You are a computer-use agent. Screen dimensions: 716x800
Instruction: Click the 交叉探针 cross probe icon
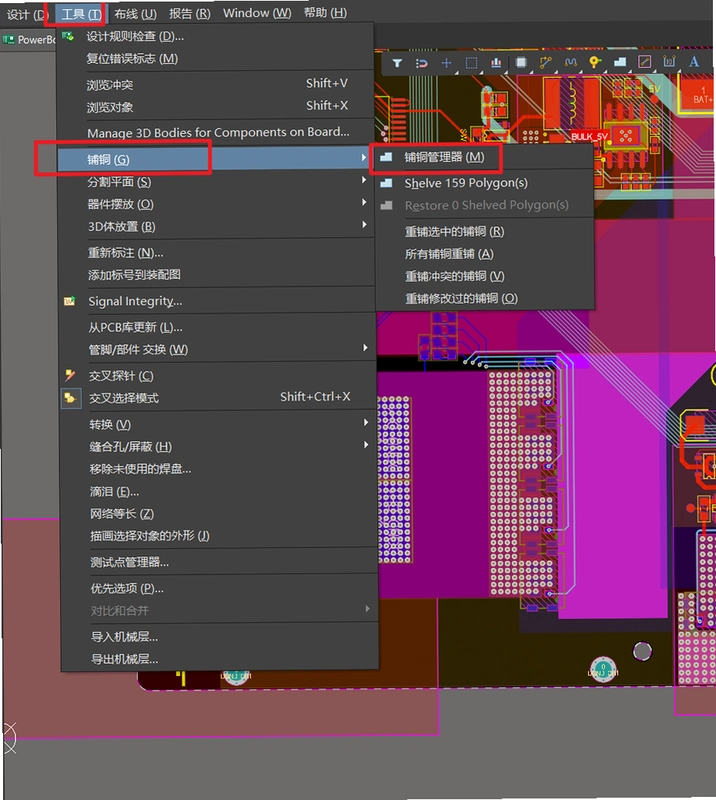point(70,376)
